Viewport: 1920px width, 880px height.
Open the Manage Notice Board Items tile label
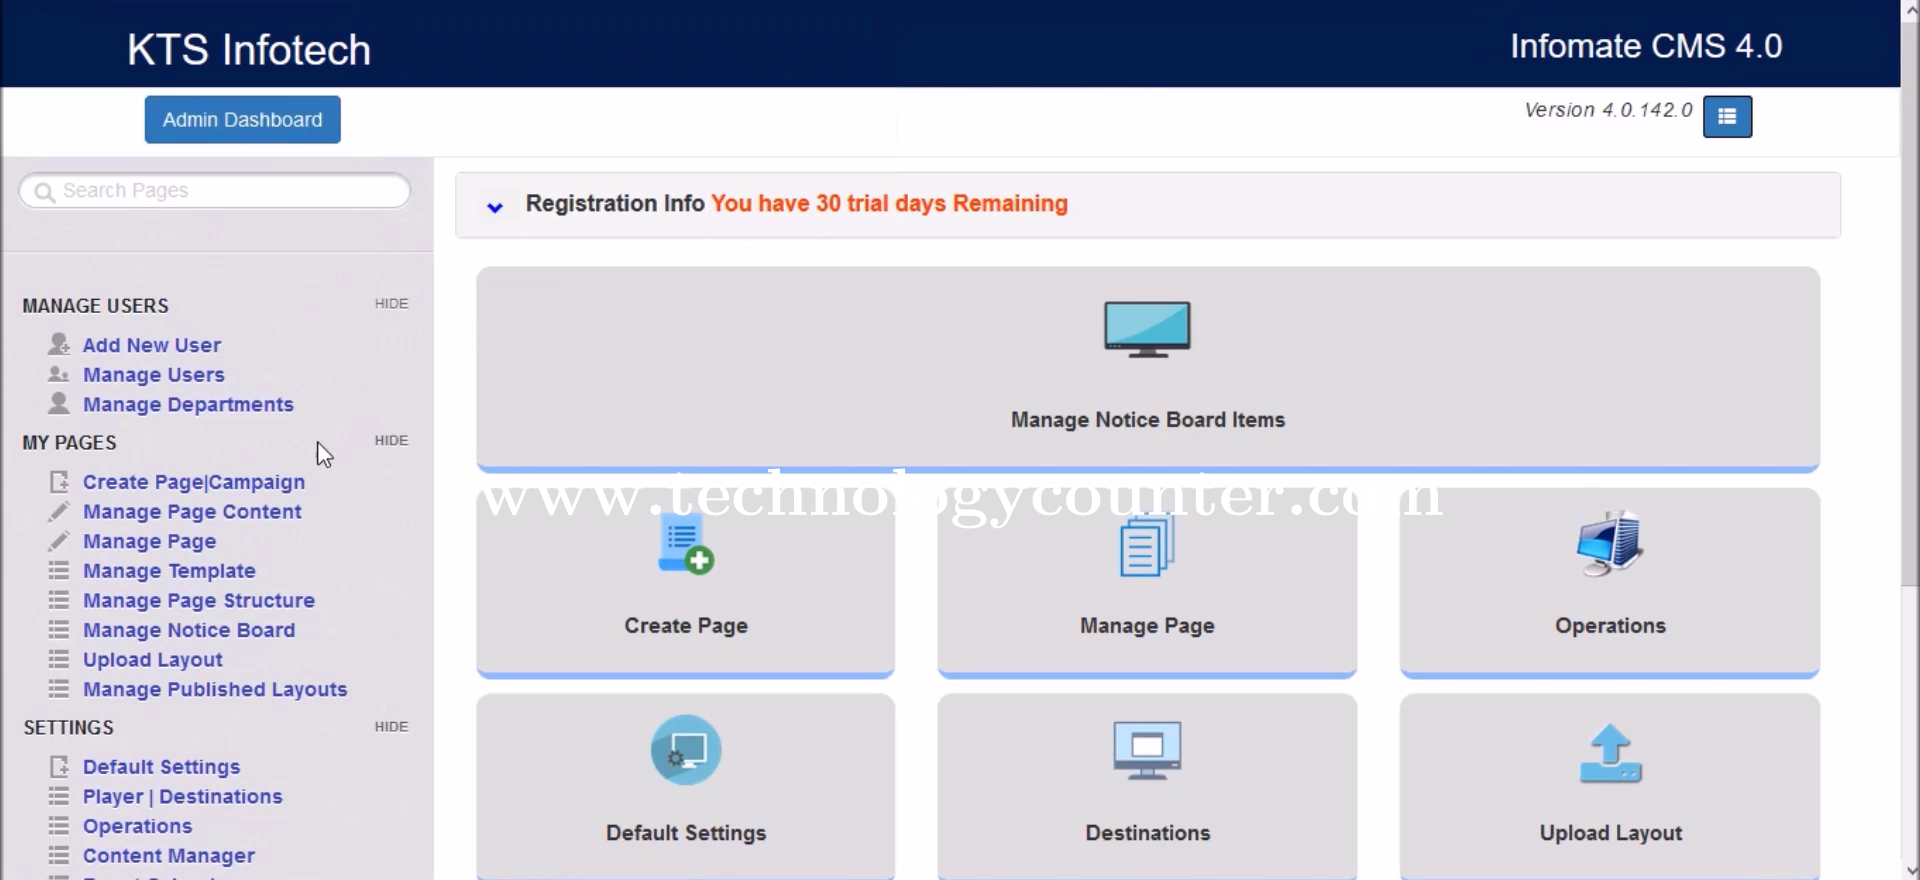click(1148, 420)
